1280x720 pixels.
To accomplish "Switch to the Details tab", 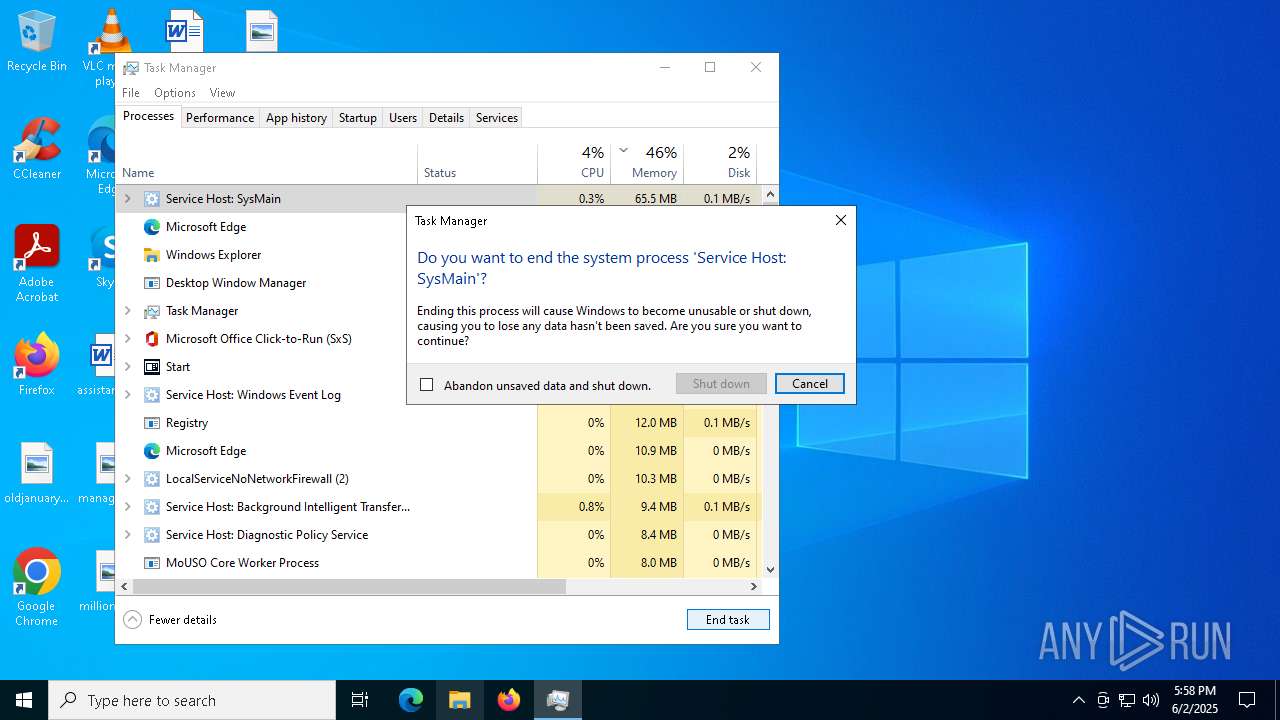I will coord(446,118).
